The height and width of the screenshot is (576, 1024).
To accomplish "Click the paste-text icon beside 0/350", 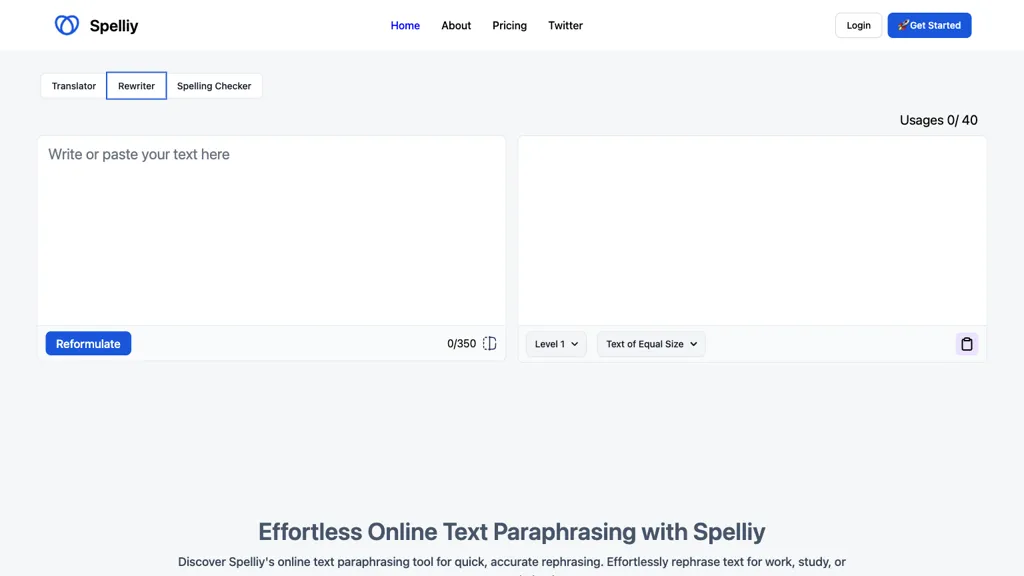I will click(490, 344).
